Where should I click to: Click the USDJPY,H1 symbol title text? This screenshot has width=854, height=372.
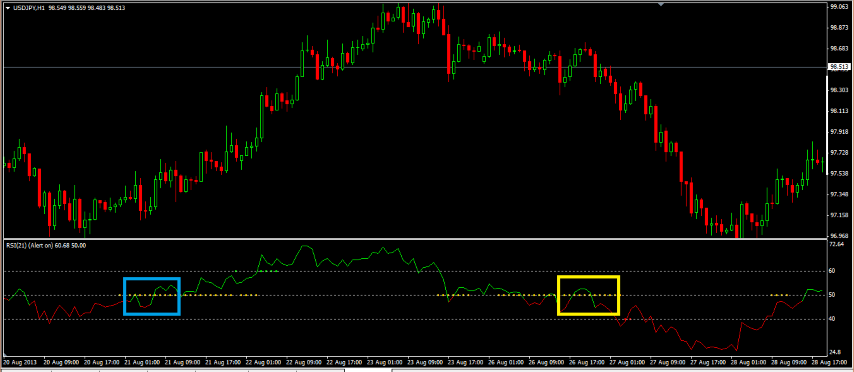tap(28, 7)
